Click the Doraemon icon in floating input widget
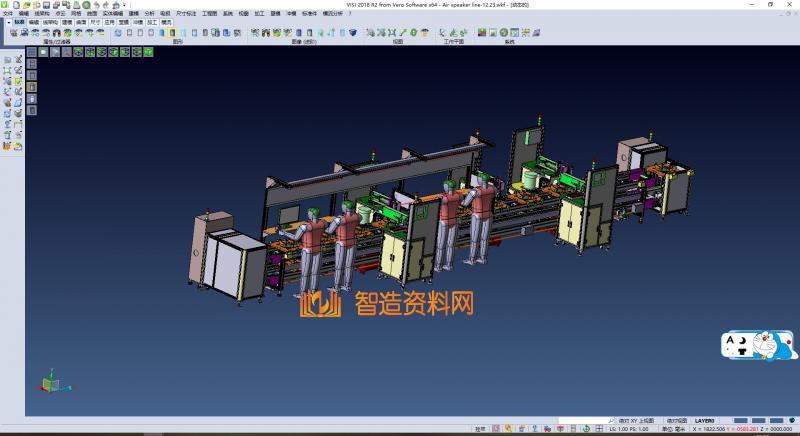 773,345
